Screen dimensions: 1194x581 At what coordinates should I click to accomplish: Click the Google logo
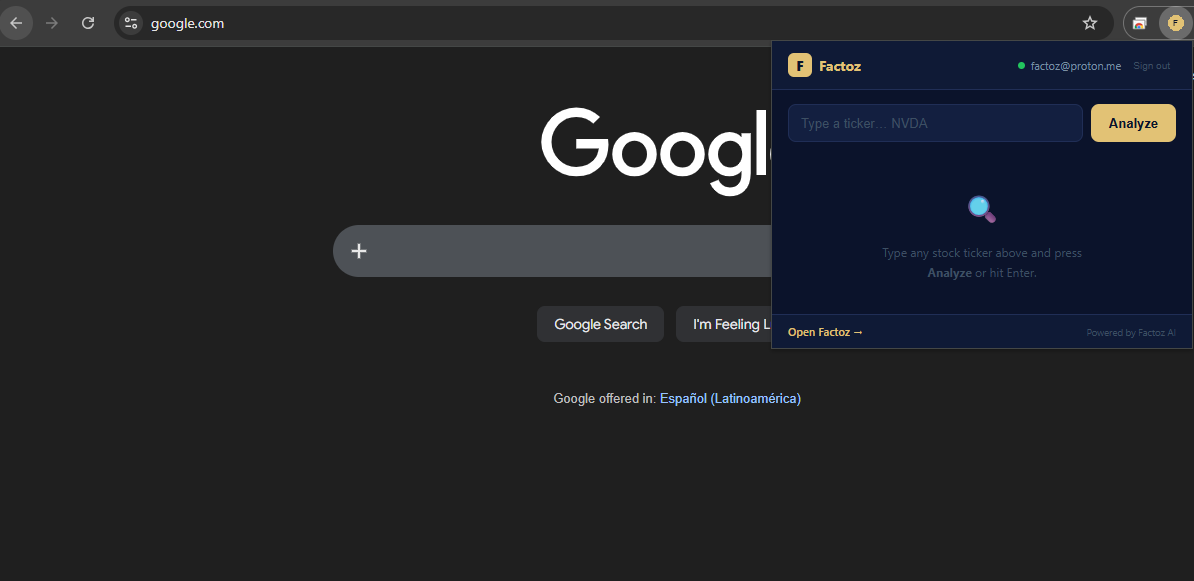point(656,151)
